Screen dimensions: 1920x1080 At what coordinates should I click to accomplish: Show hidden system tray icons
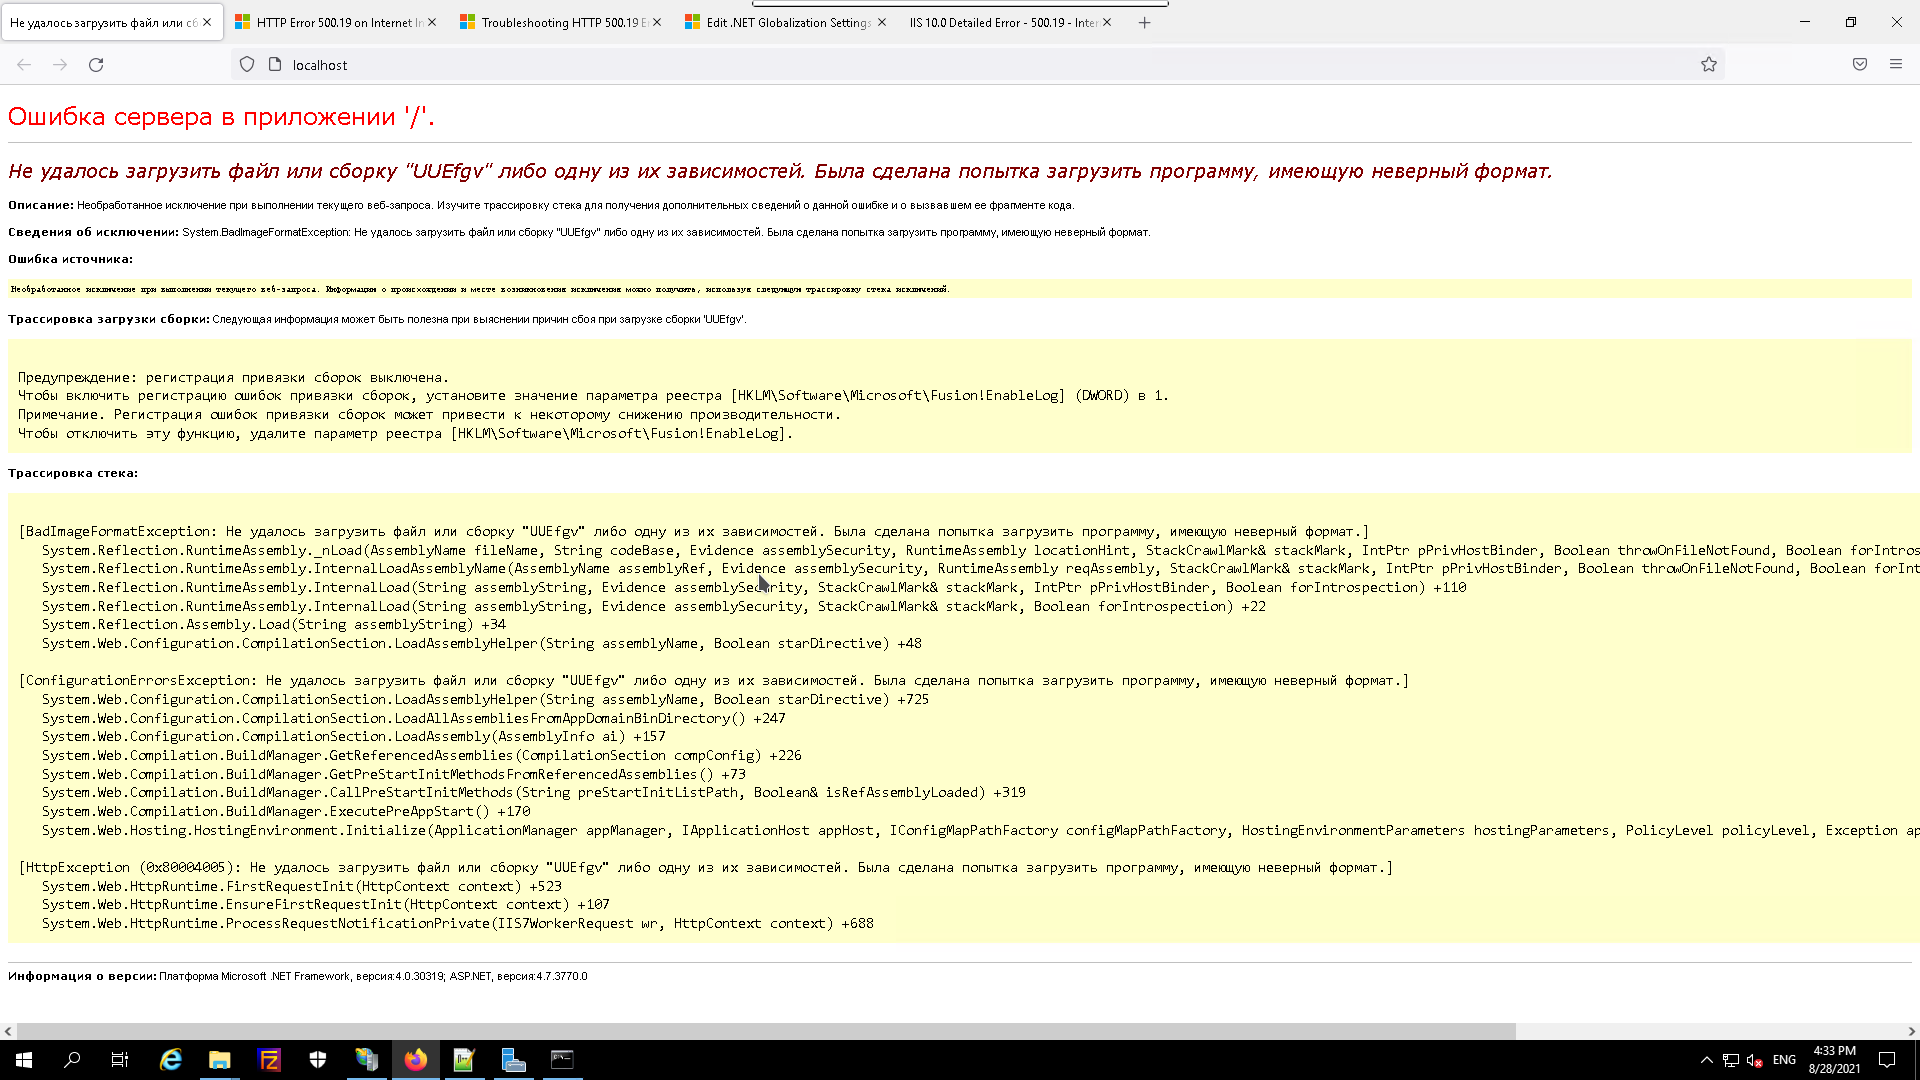[x=1706, y=1060]
